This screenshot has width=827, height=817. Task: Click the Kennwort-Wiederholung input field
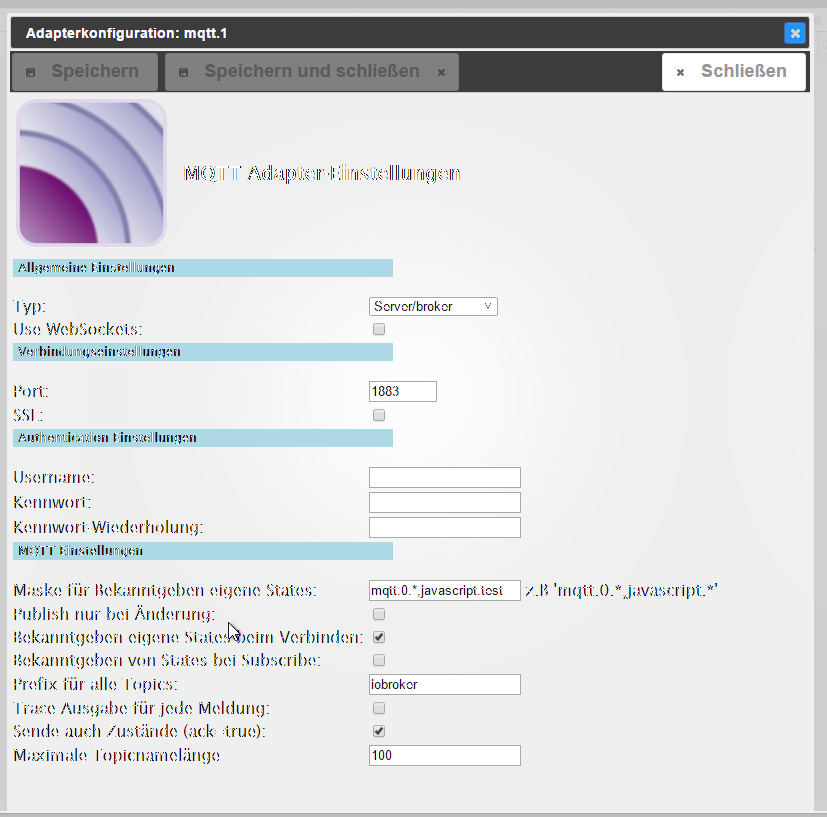[x=445, y=527]
